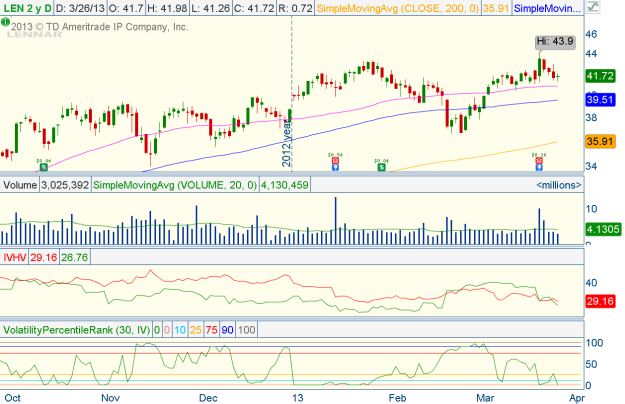625x404 pixels.
Task: Click the red 75 level value in VolatilityPercentileRank
Action: 212,329
